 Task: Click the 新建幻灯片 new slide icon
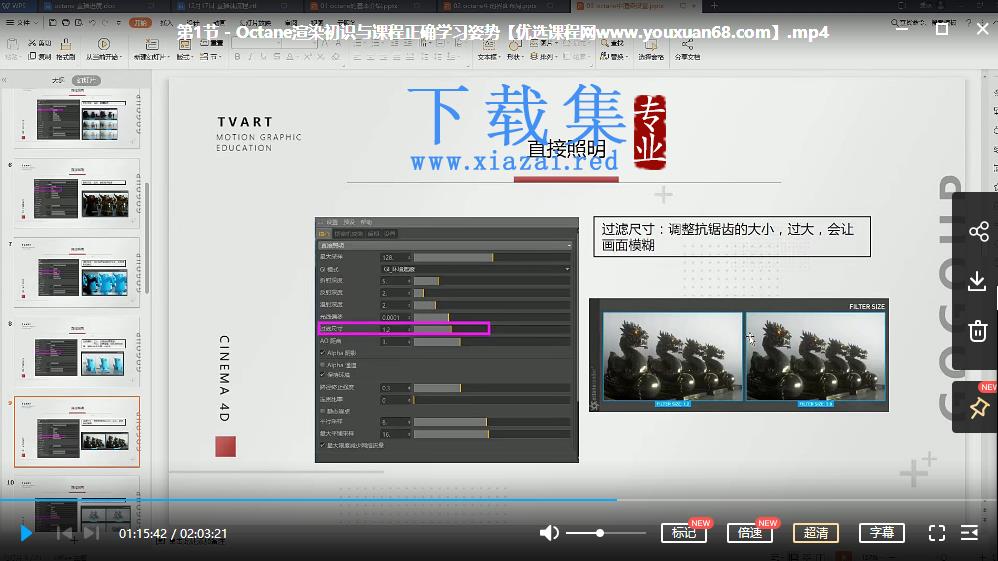(x=151, y=44)
